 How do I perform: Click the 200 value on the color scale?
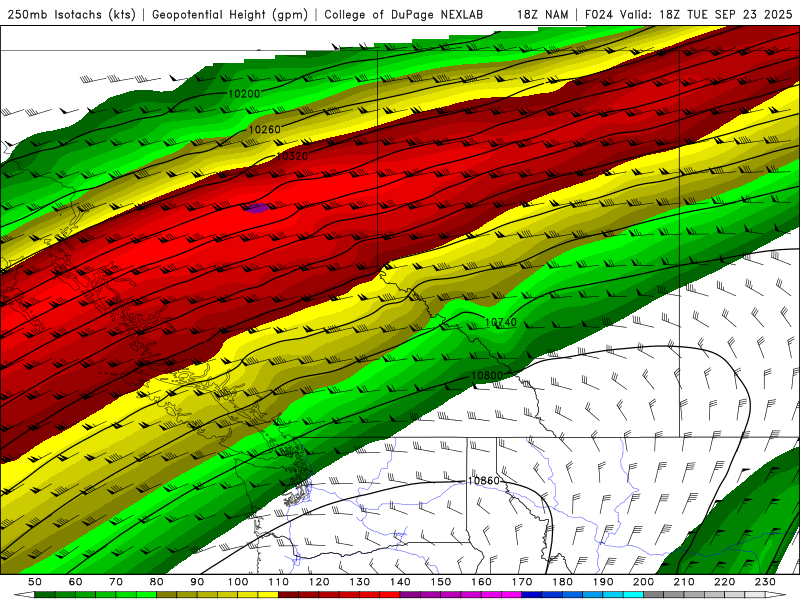click(643, 582)
